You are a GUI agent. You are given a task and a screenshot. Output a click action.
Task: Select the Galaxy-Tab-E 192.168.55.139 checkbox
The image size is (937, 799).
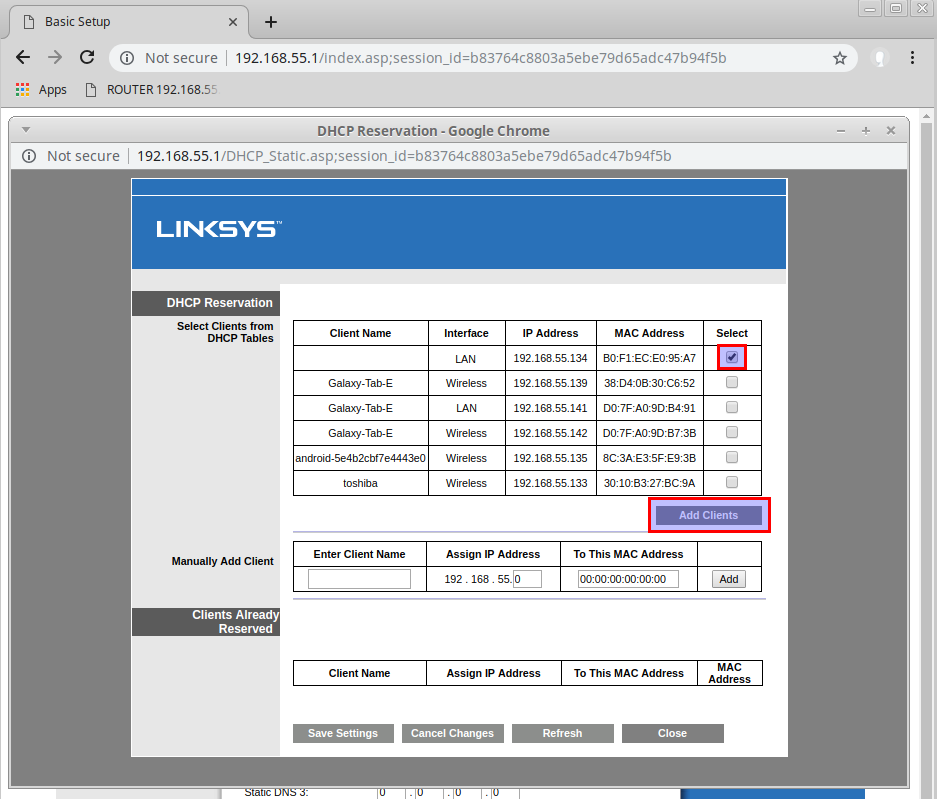click(731, 382)
